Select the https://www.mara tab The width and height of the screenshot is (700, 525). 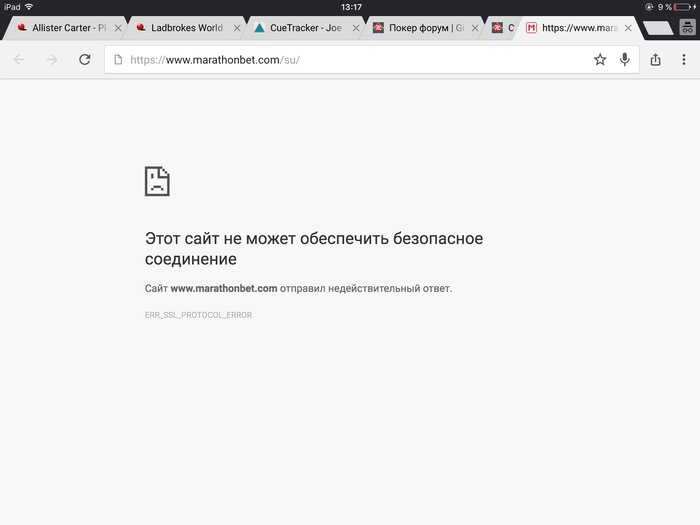point(576,28)
